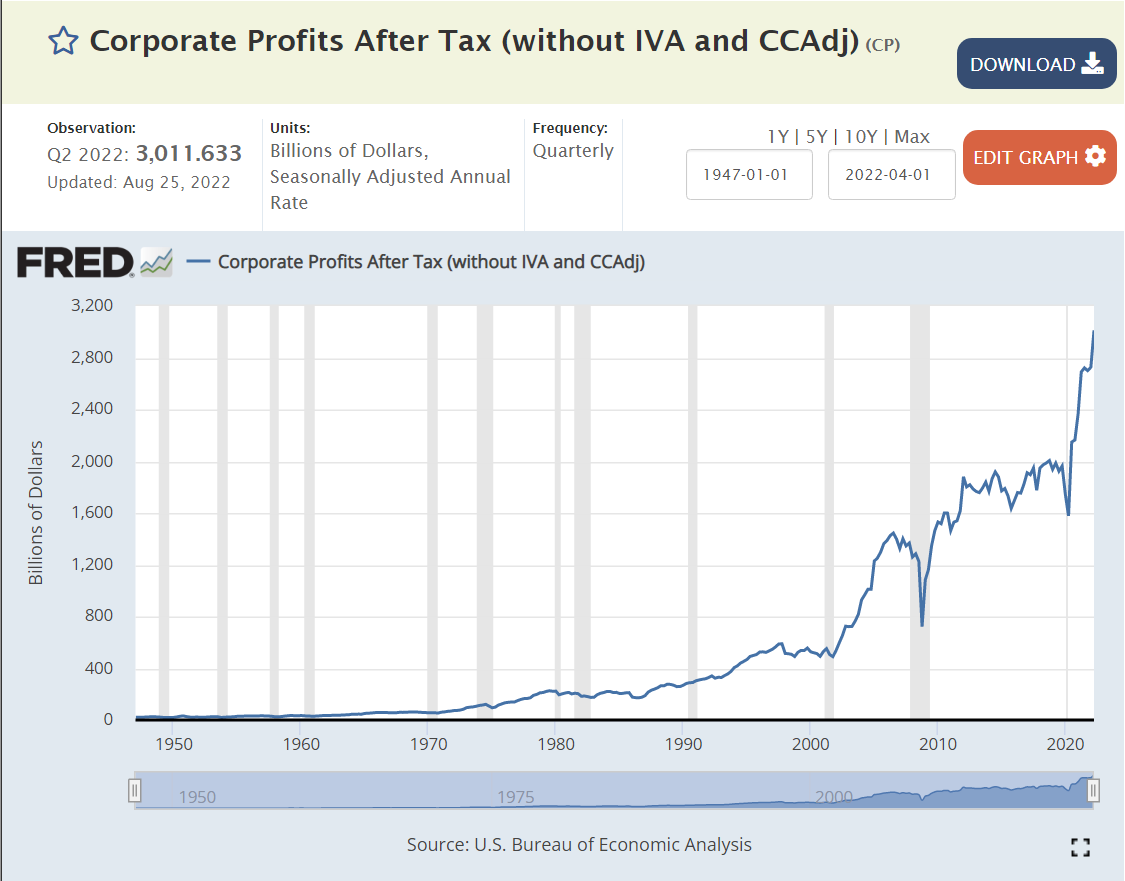Click the favorite star icon beside title

pos(63,41)
